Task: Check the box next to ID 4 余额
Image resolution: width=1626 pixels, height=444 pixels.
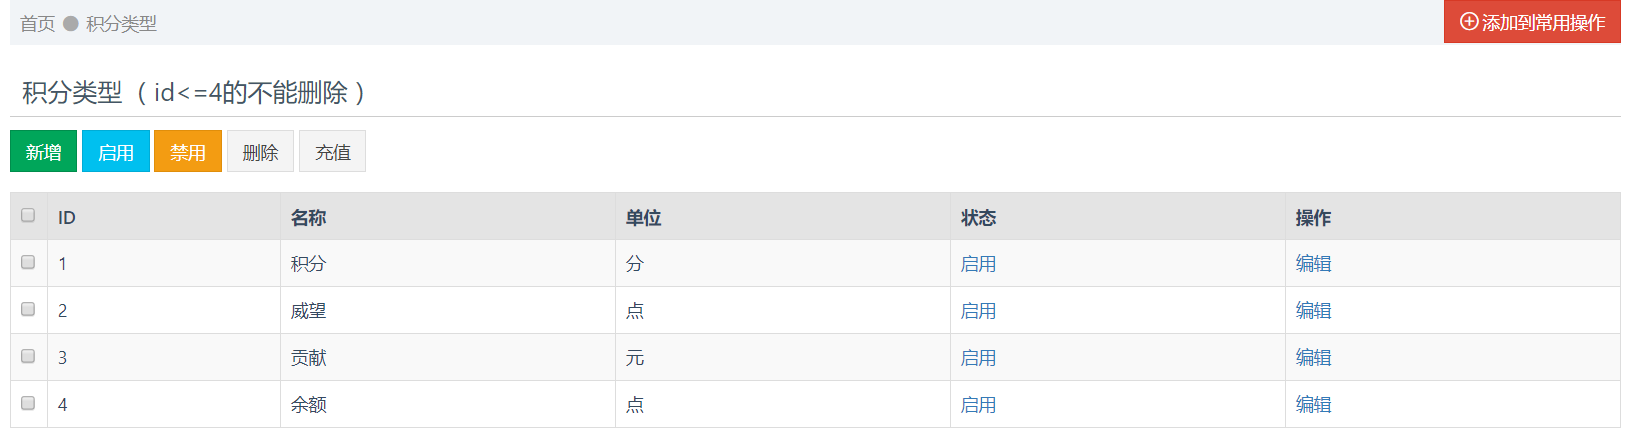Action: (28, 403)
